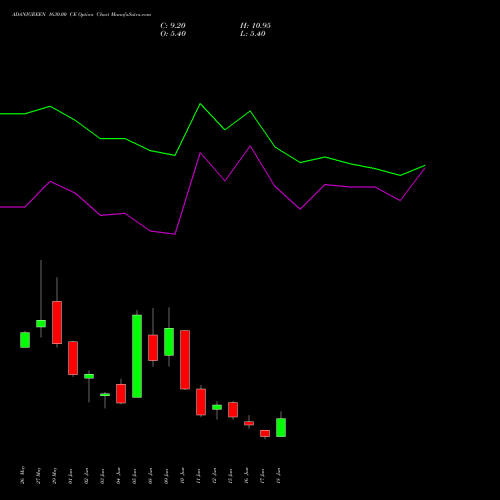Click the 05 Jun date label
The image size is (500, 500).
[135, 476]
